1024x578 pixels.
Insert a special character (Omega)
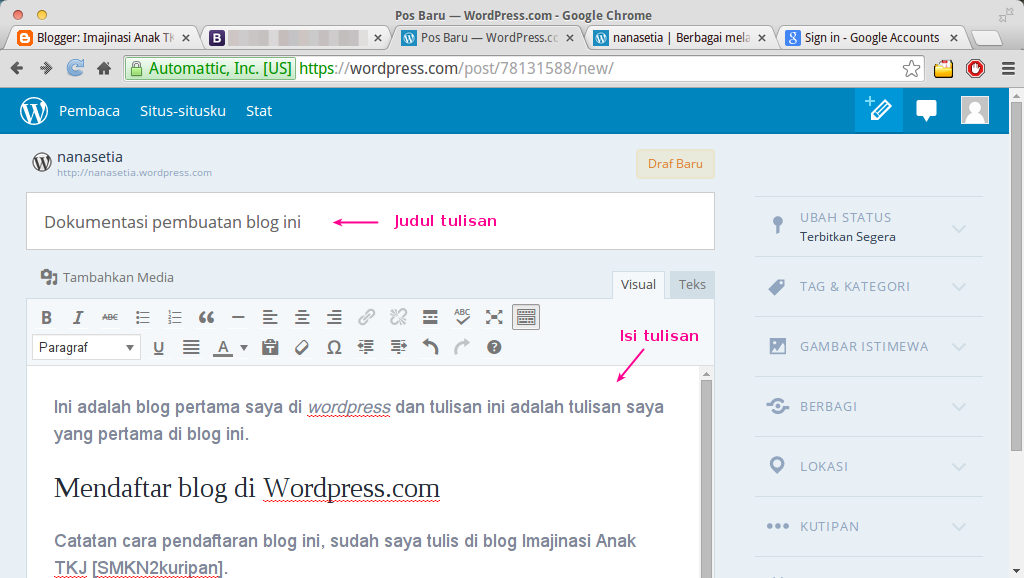334,347
